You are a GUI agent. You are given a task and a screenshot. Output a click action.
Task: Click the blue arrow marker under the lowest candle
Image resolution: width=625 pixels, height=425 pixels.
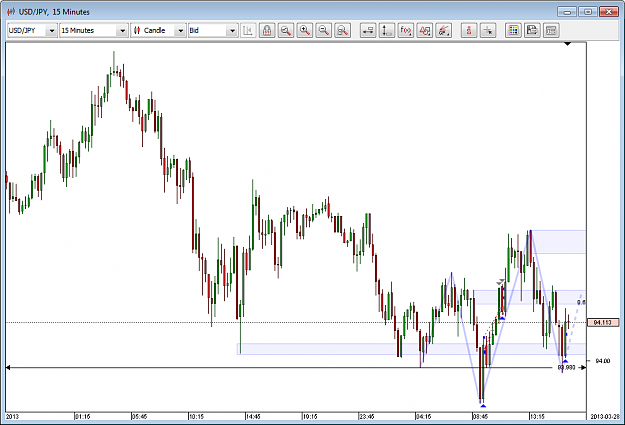tap(483, 406)
